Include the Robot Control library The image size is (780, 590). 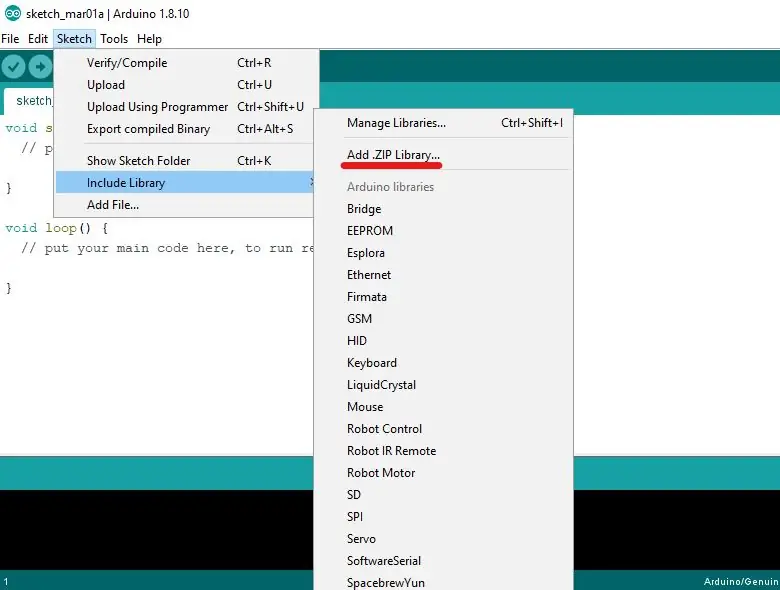[444, 428]
